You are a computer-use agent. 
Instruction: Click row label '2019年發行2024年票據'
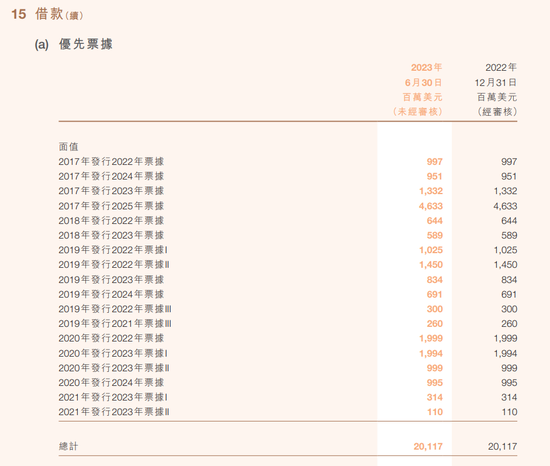(111, 294)
